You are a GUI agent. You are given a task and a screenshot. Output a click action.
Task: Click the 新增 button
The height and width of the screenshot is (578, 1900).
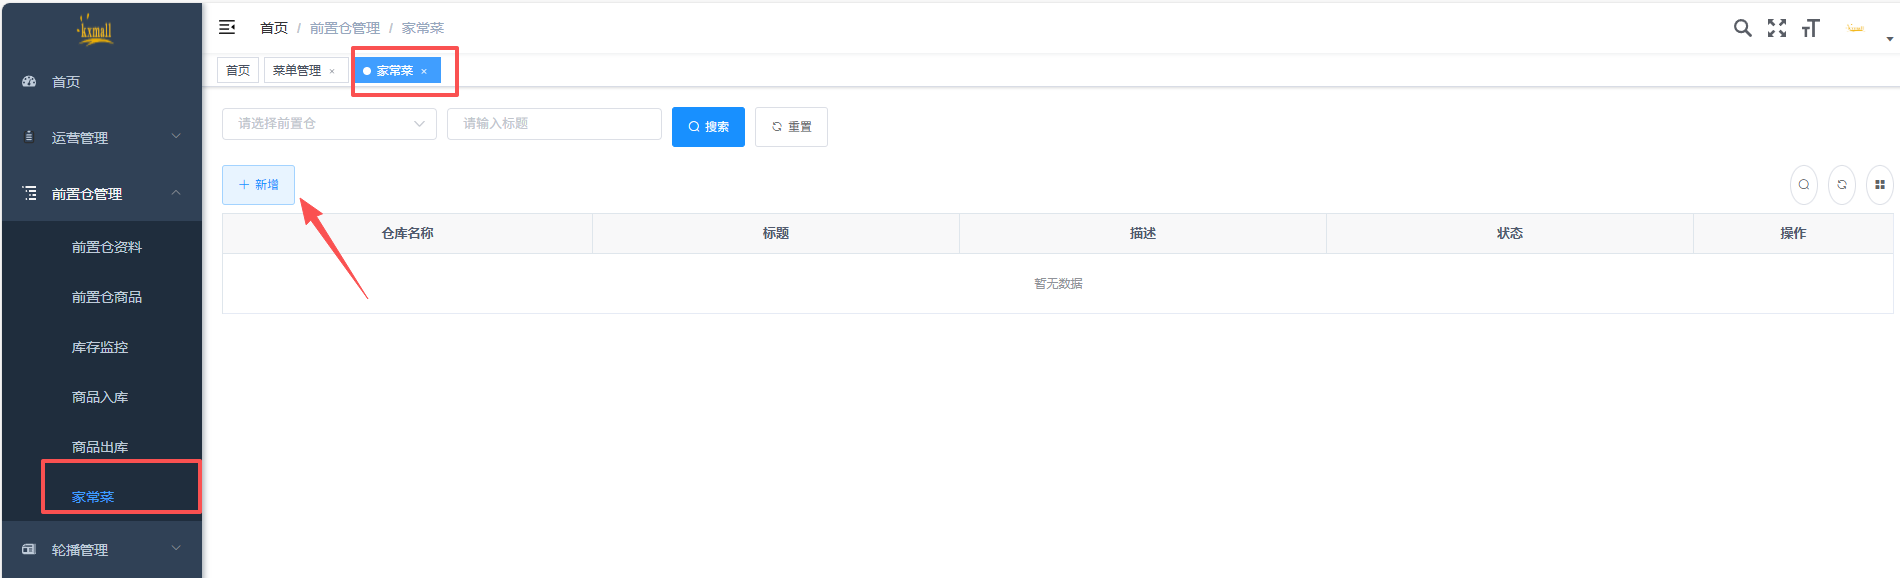tap(258, 185)
